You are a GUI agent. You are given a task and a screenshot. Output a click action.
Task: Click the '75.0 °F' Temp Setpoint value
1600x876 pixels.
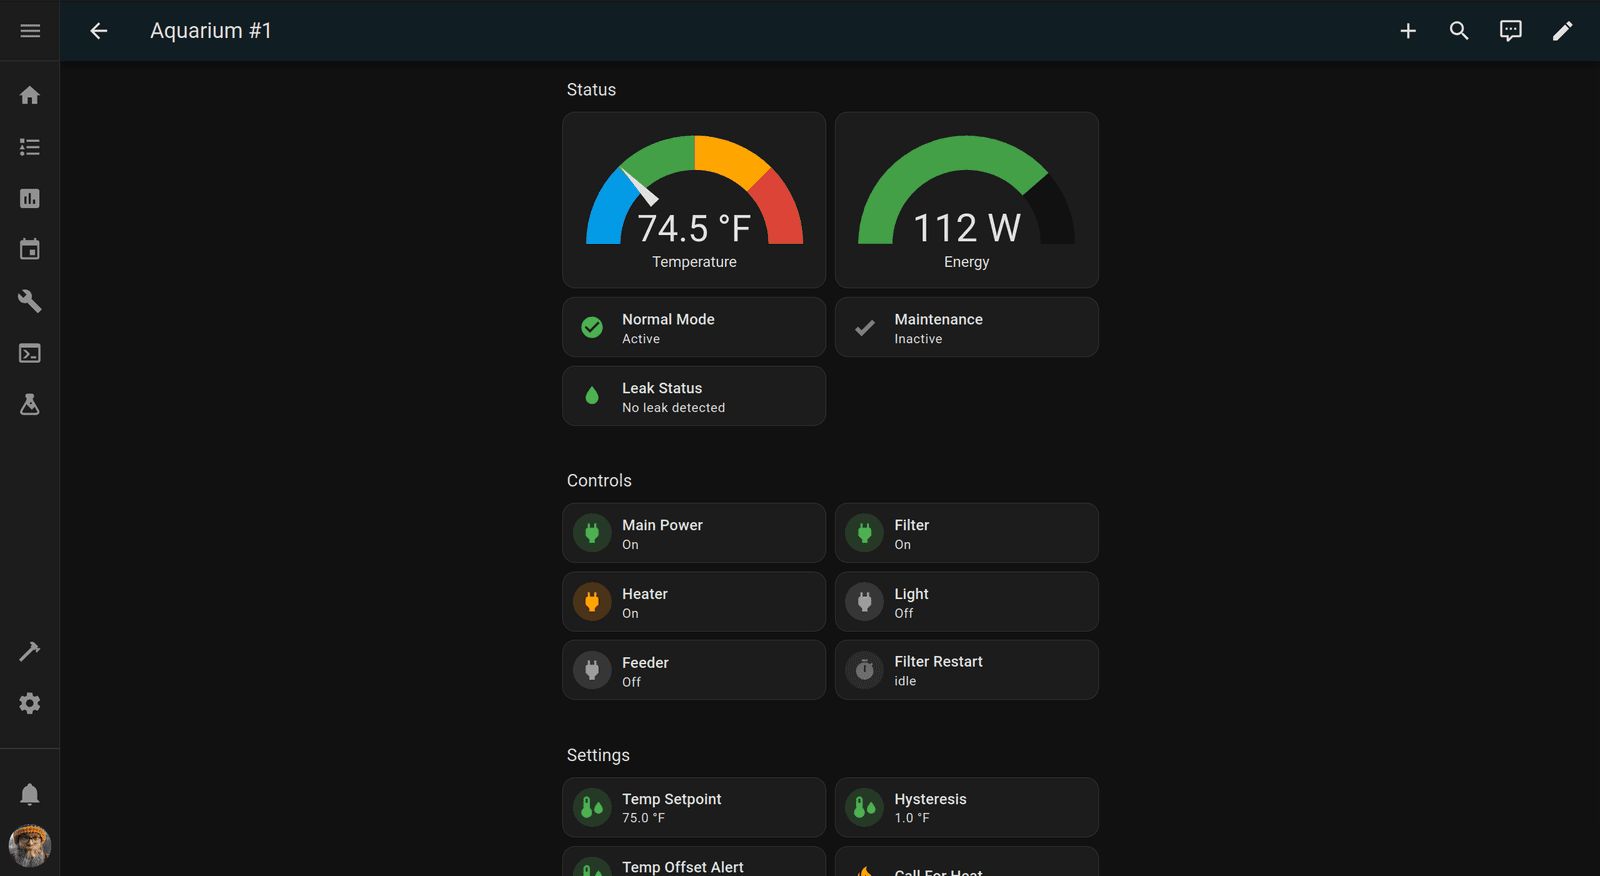click(x=643, y=818)
